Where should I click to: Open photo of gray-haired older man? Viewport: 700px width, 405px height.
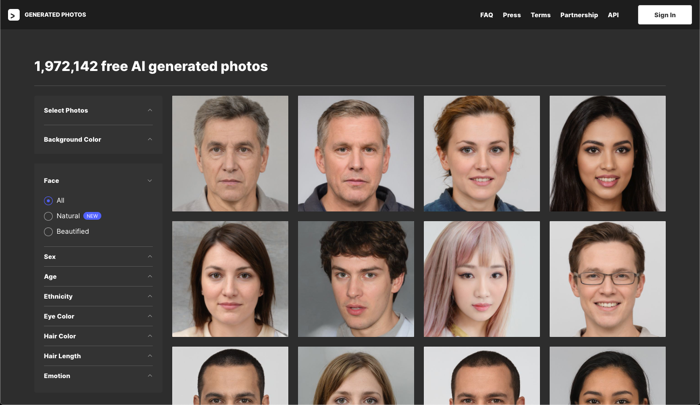click(x=230, y=153)
